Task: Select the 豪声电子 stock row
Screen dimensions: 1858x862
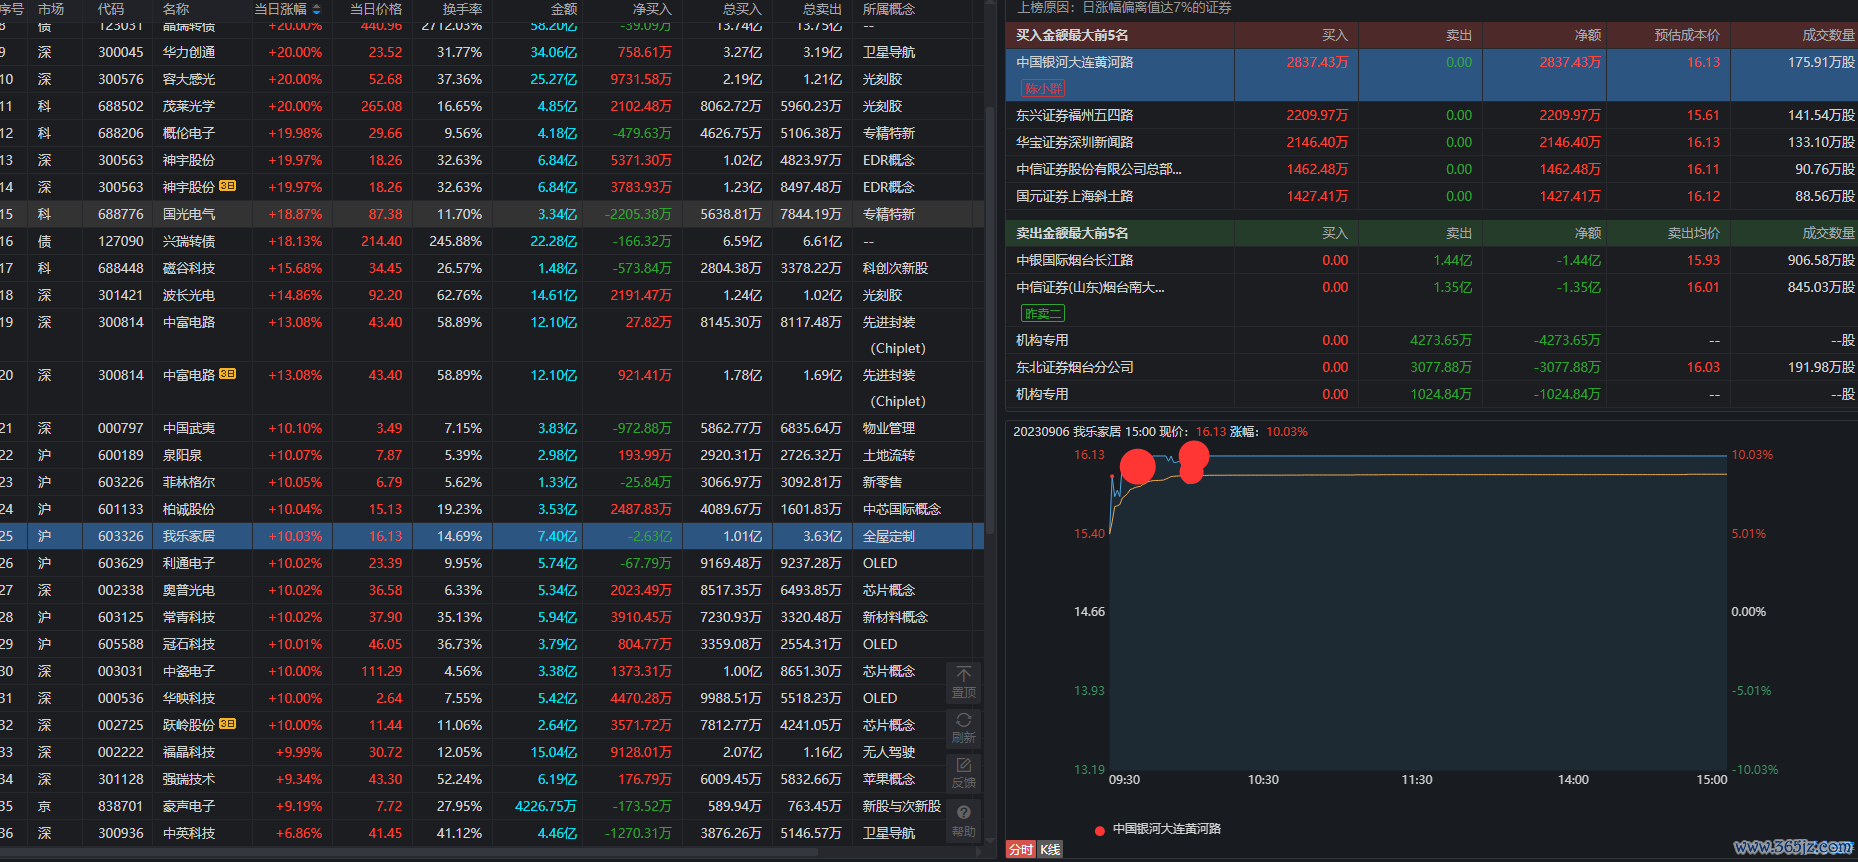Action: click(x=492, y=806)
